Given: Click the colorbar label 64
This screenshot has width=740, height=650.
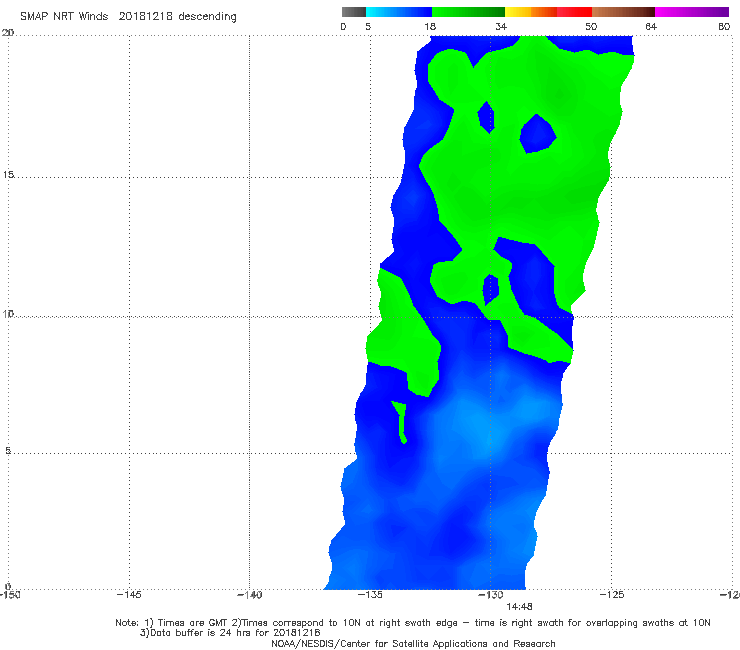Looking at the screenshot, I should pos(651,26).
